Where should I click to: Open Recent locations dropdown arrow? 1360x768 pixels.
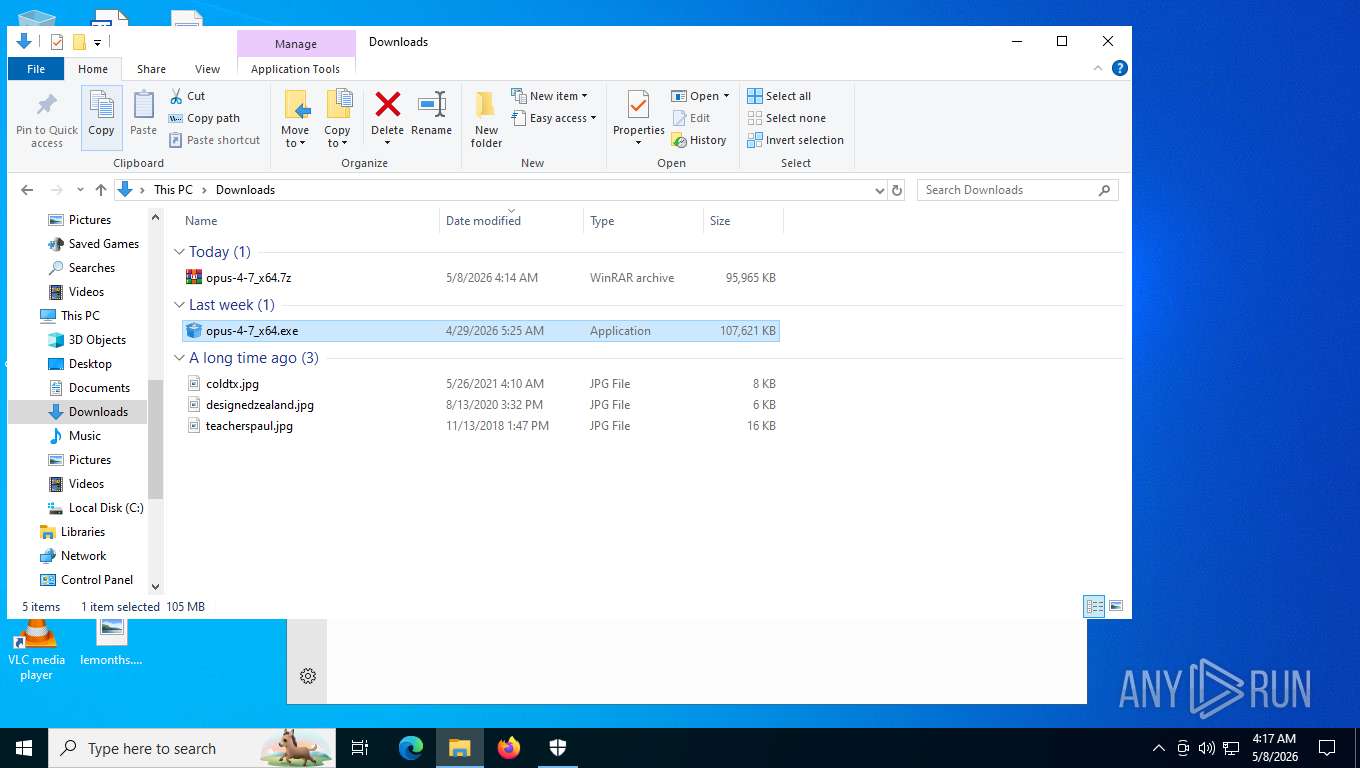(x=80, y=190)
